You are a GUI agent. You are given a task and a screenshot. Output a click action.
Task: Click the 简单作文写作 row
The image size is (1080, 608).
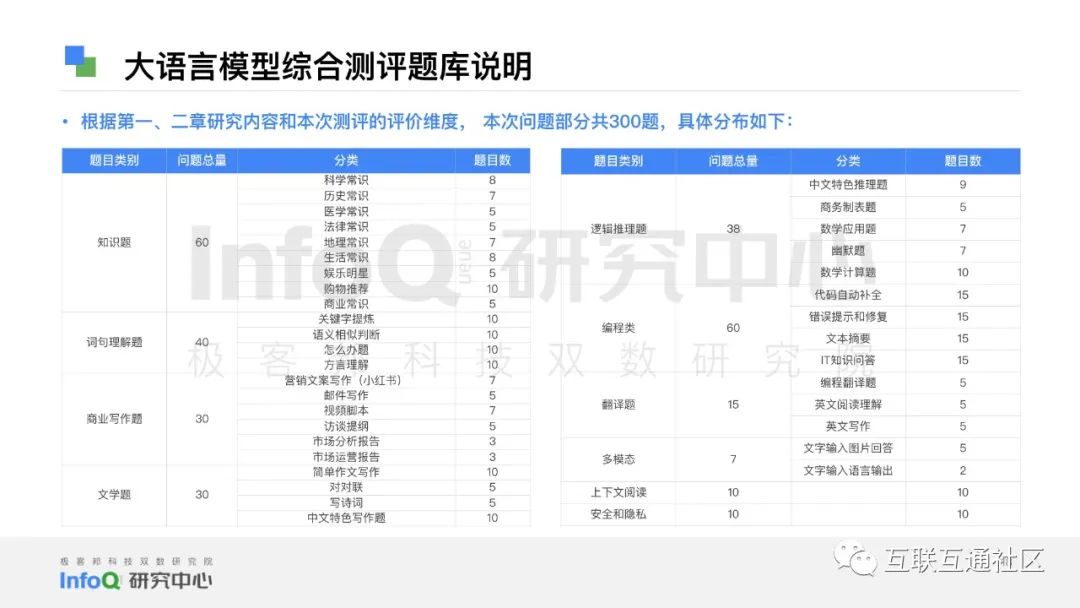(x=384, y=472)
